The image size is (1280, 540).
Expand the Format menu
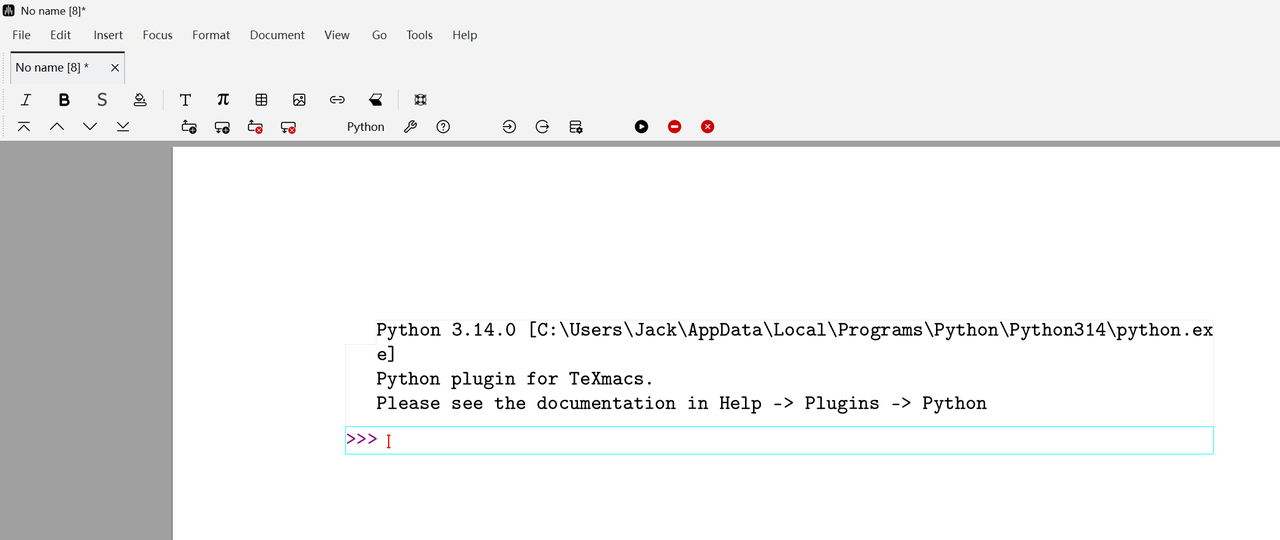tap(211, 35)
